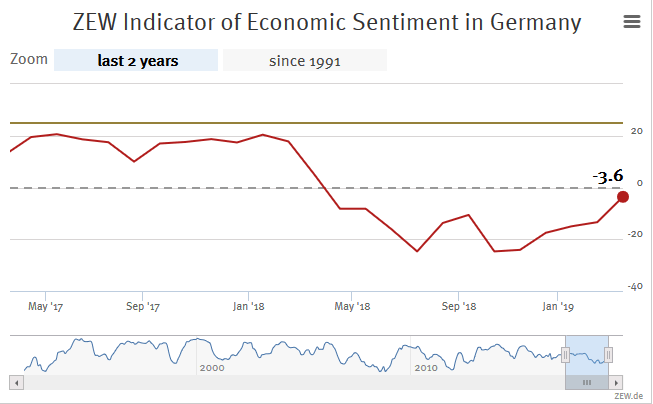Image resolution: width=653 pixels, height=404 pixels.
Task: Click the highlighted blue navigator selection
Action: pos(586,345)
